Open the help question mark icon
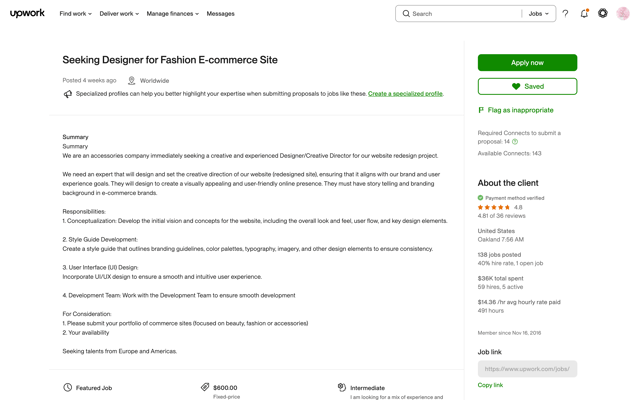Viewport: 640px width, 400px height. click(565, 13)
